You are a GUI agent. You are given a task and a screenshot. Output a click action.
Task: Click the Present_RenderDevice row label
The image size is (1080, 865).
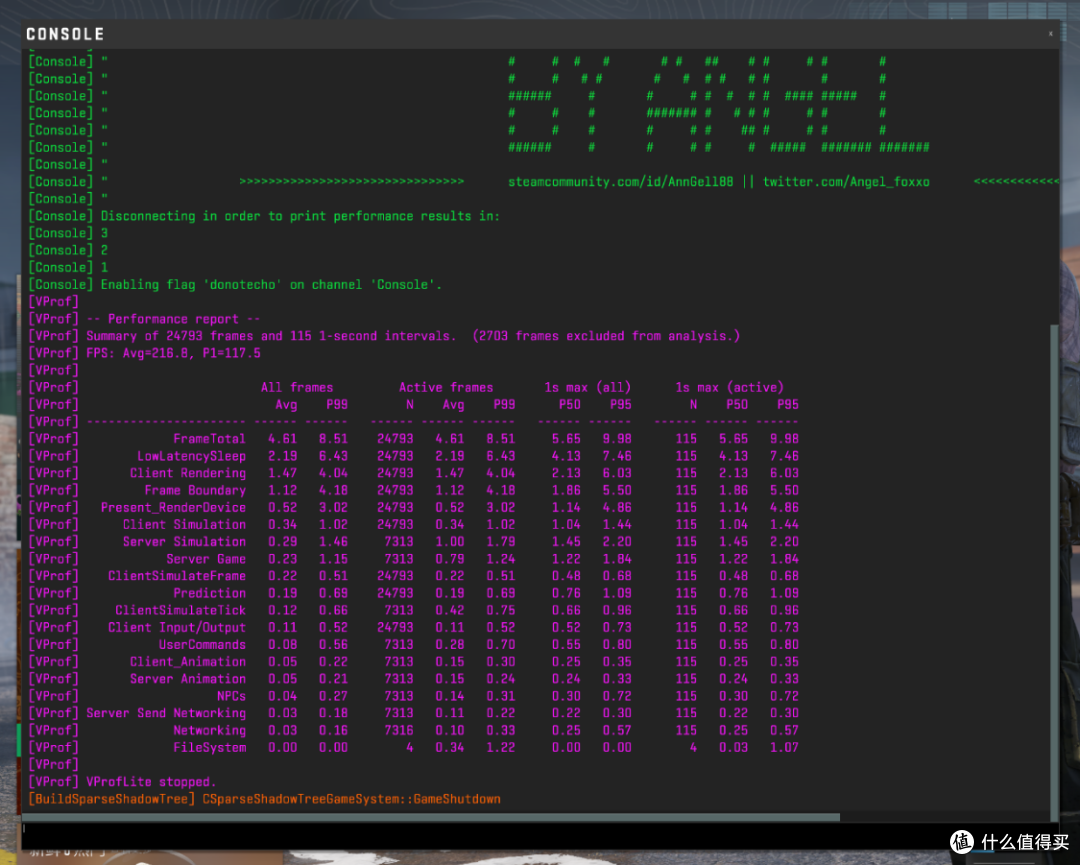pyautogui.click(x=174, y=508)
